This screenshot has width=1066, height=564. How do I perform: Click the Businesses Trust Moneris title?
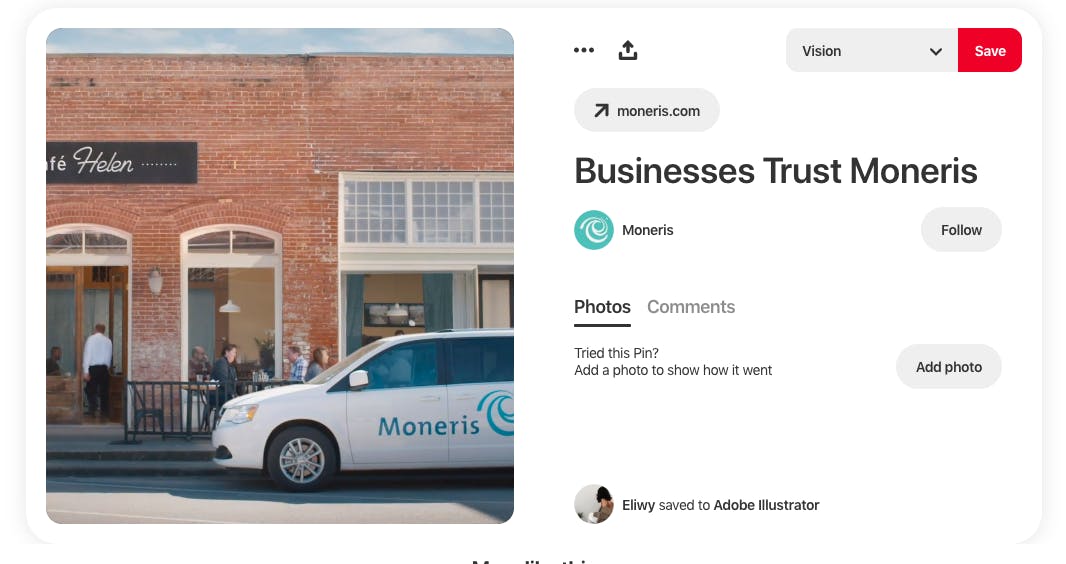[776, 171]
